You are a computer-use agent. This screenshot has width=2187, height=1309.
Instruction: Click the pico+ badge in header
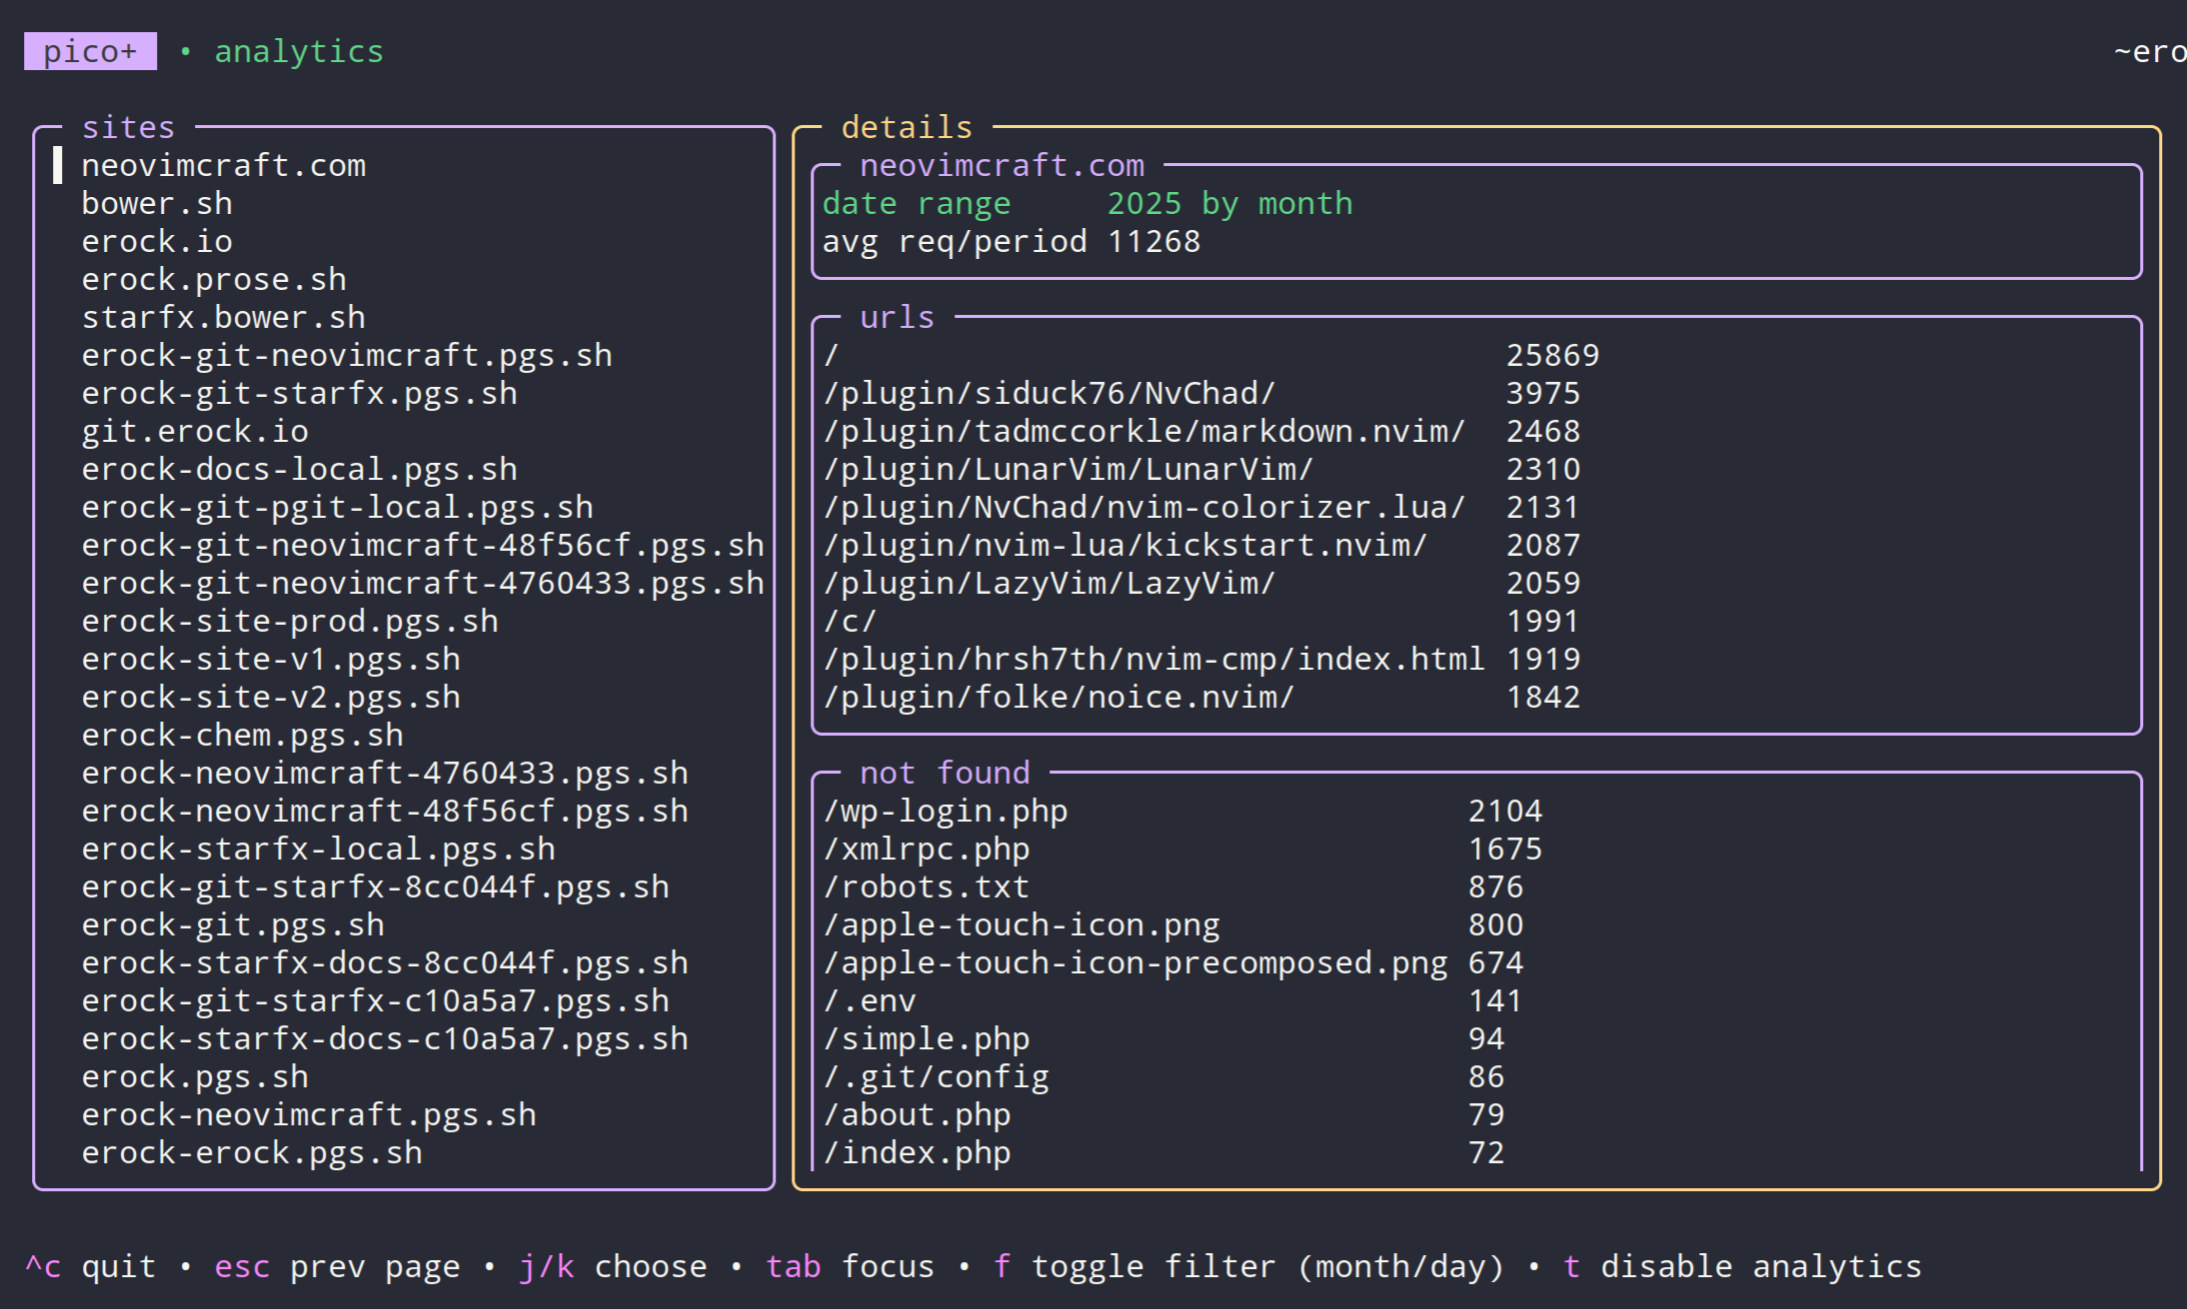90,51
